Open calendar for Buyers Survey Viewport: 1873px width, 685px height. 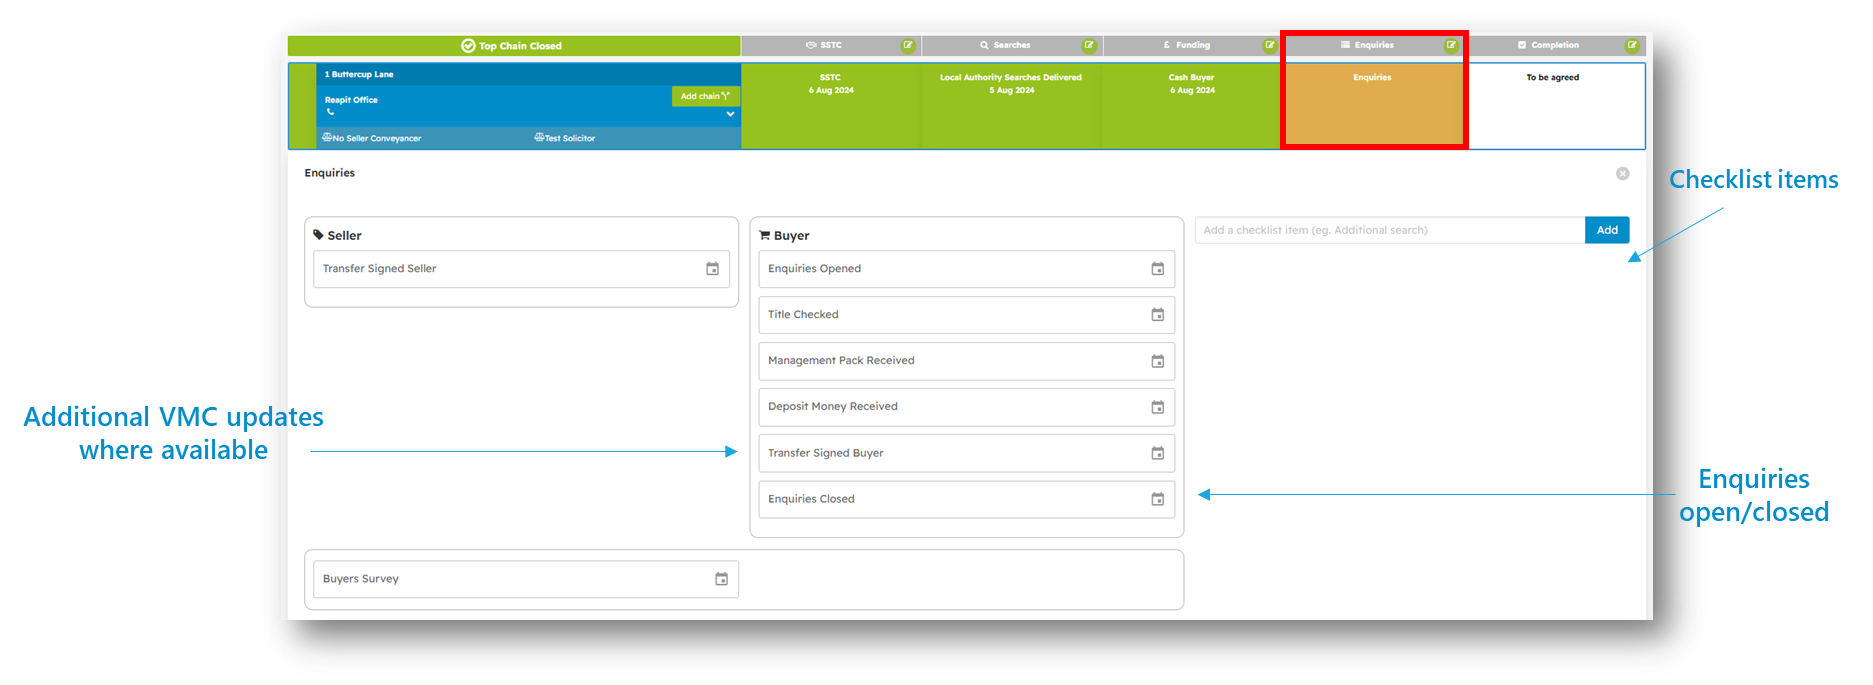(722, 579)
